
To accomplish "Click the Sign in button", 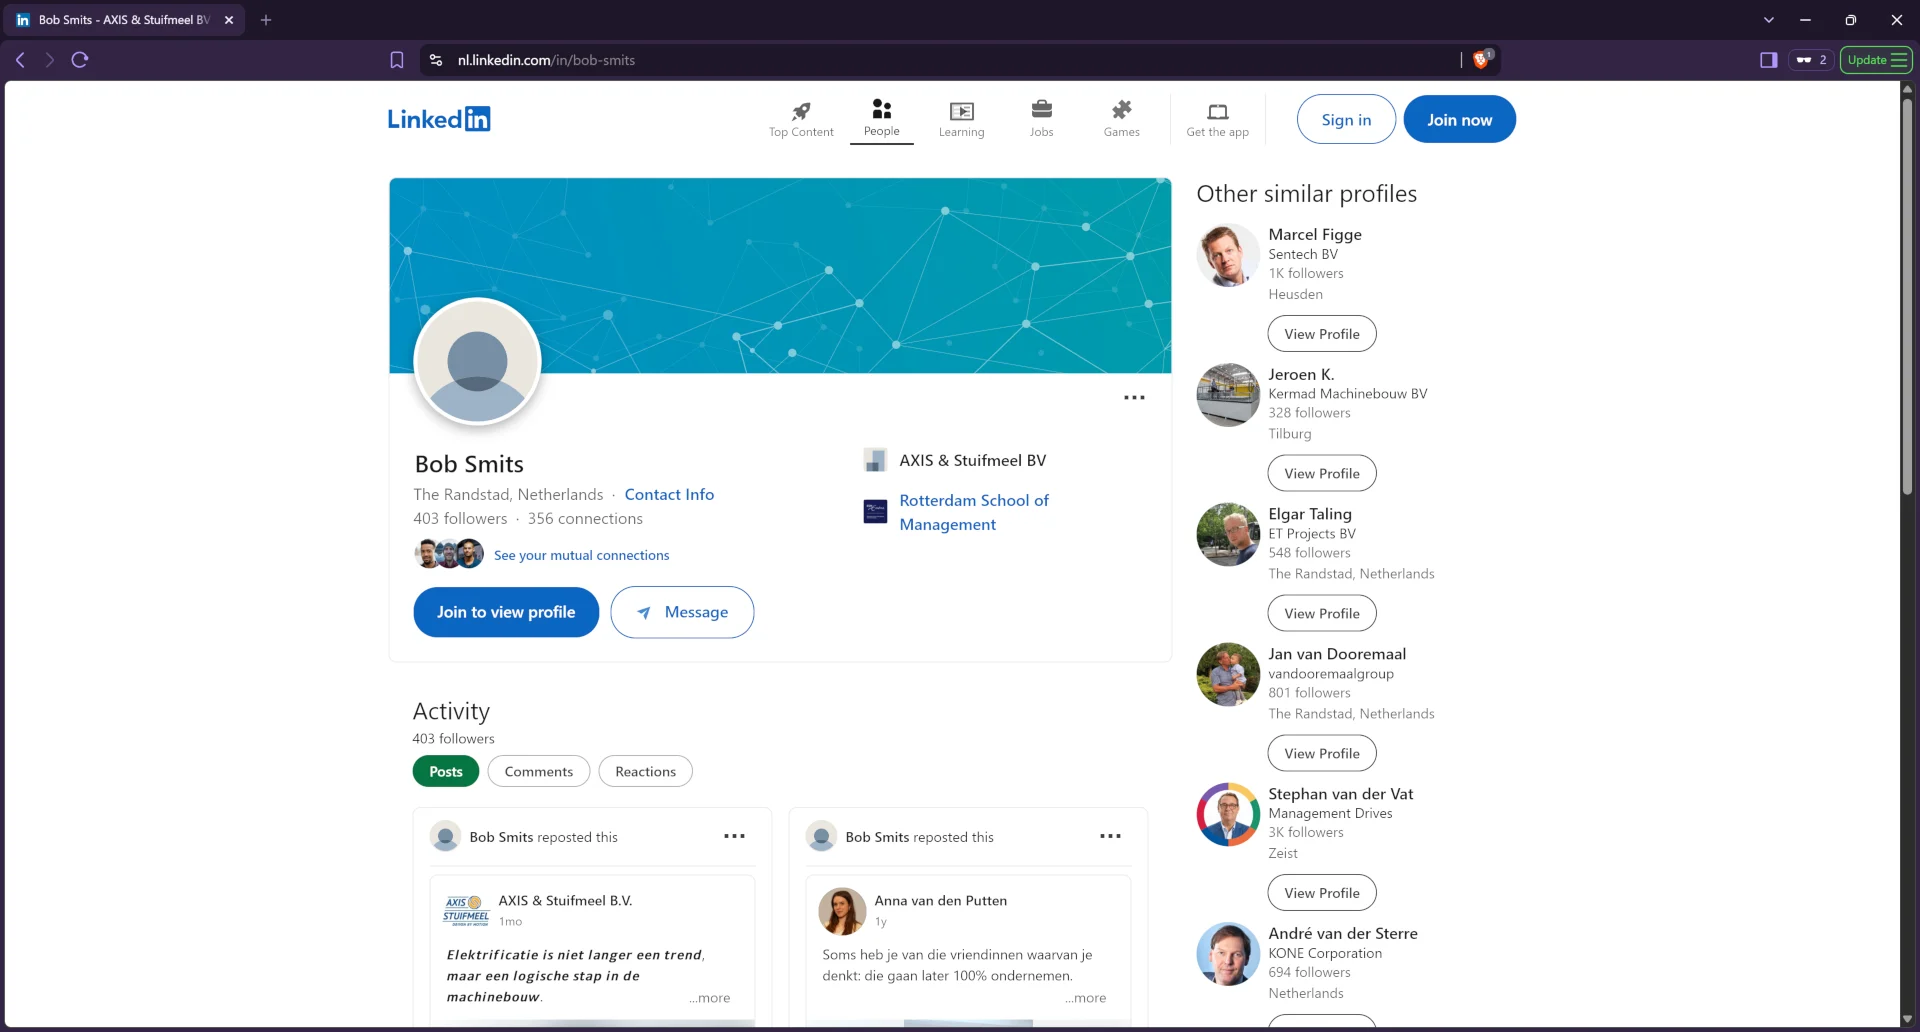I will [1346, 119].
